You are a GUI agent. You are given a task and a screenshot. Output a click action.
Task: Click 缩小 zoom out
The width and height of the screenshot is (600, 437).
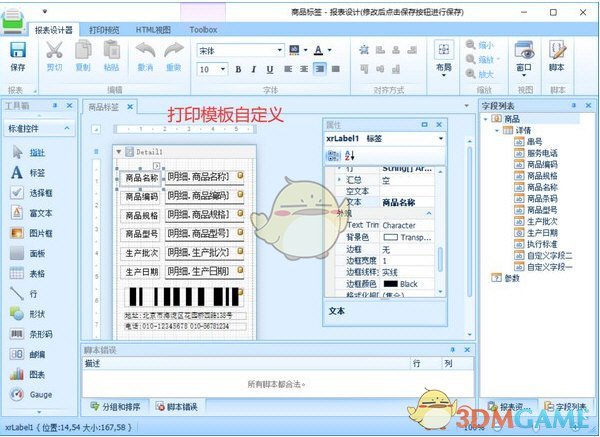point(480,45)
